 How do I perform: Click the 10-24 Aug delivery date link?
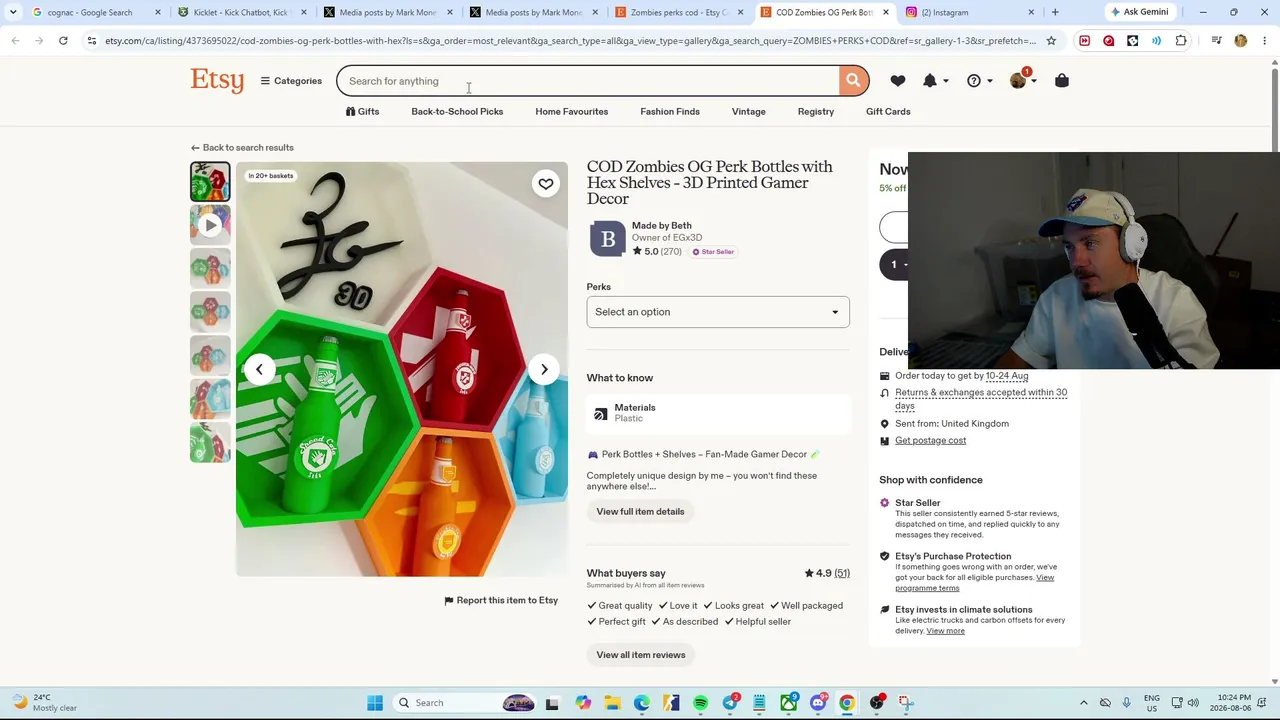1007,376
